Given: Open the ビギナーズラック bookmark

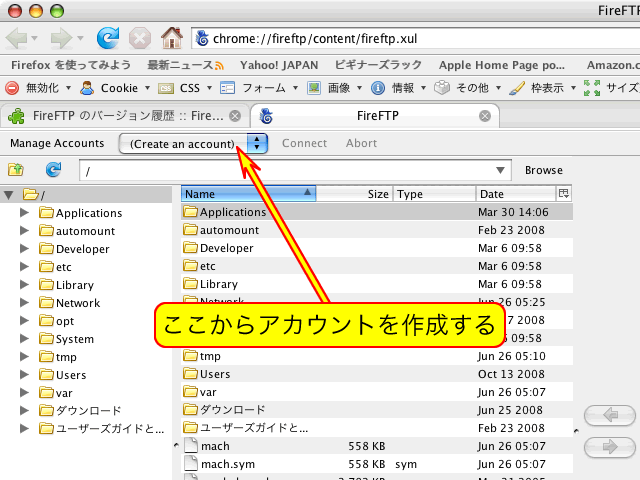Looking at the screenshot, I should point(378,65).
